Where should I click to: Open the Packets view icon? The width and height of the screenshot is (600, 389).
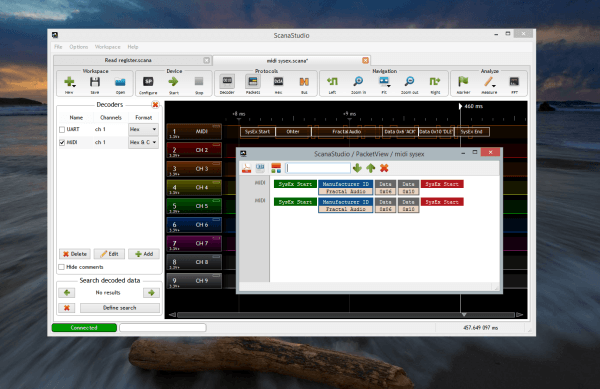click(x=253, y=81)
